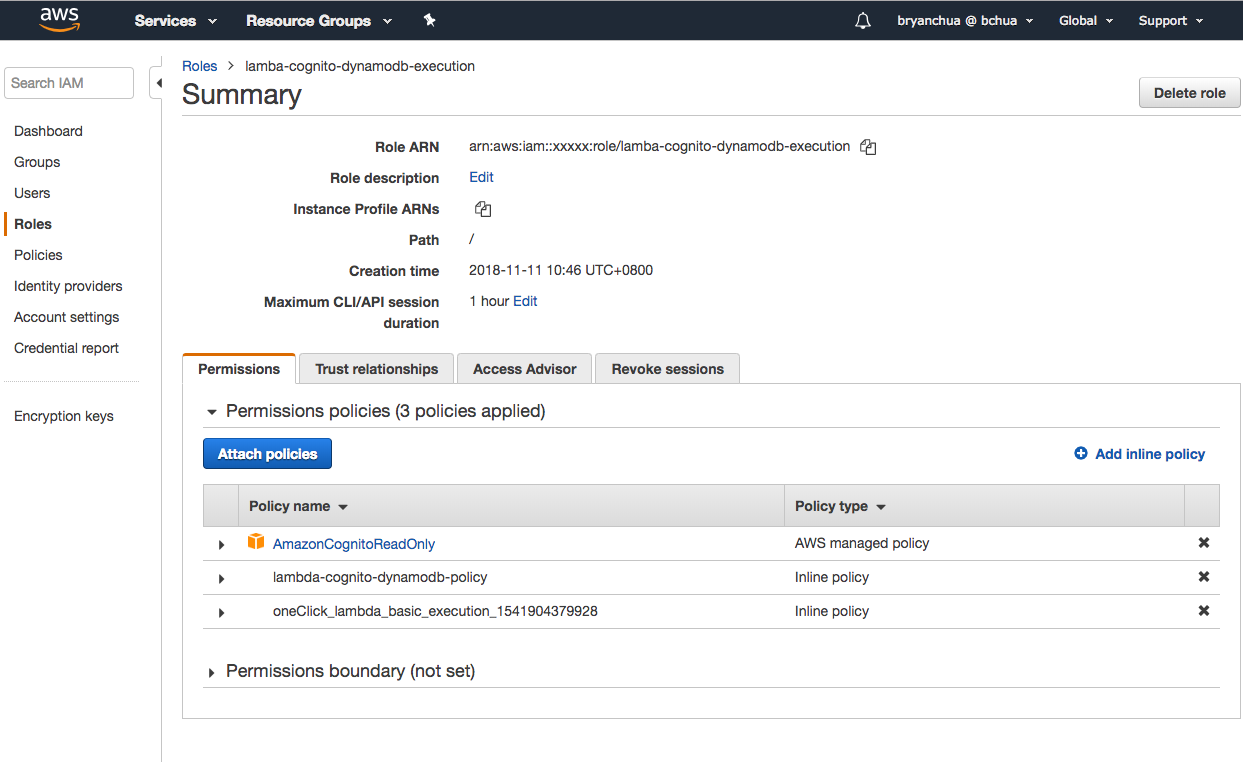1243x762 pixels.
Task: Click the plus icon of Add inline policy
Action: point(1081,453)
